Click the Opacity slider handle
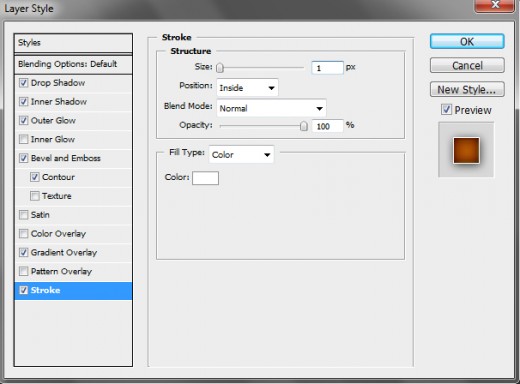This screenshot has height=384, width=520. [304, 126]
